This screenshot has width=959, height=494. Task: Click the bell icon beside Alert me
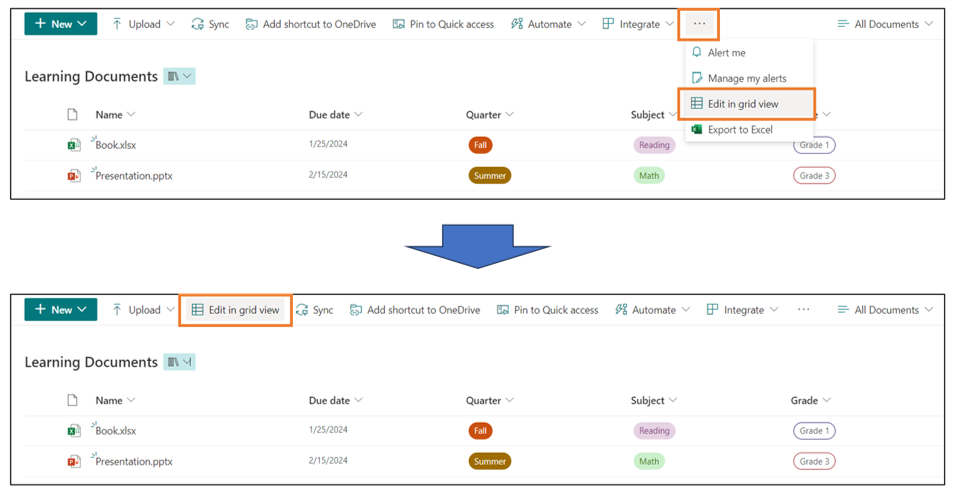[x=696, y=52]
